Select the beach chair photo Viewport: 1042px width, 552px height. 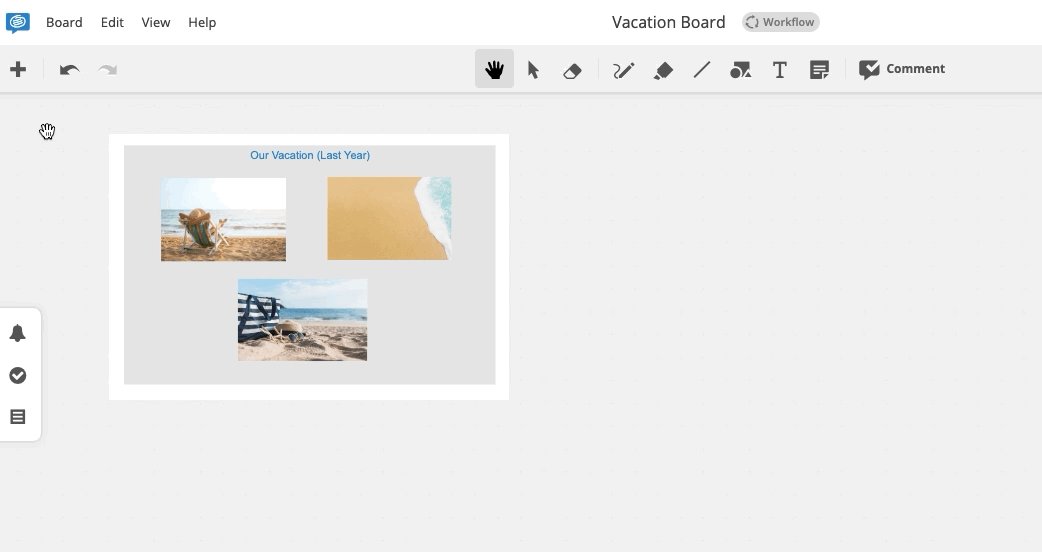click(223, 219)
